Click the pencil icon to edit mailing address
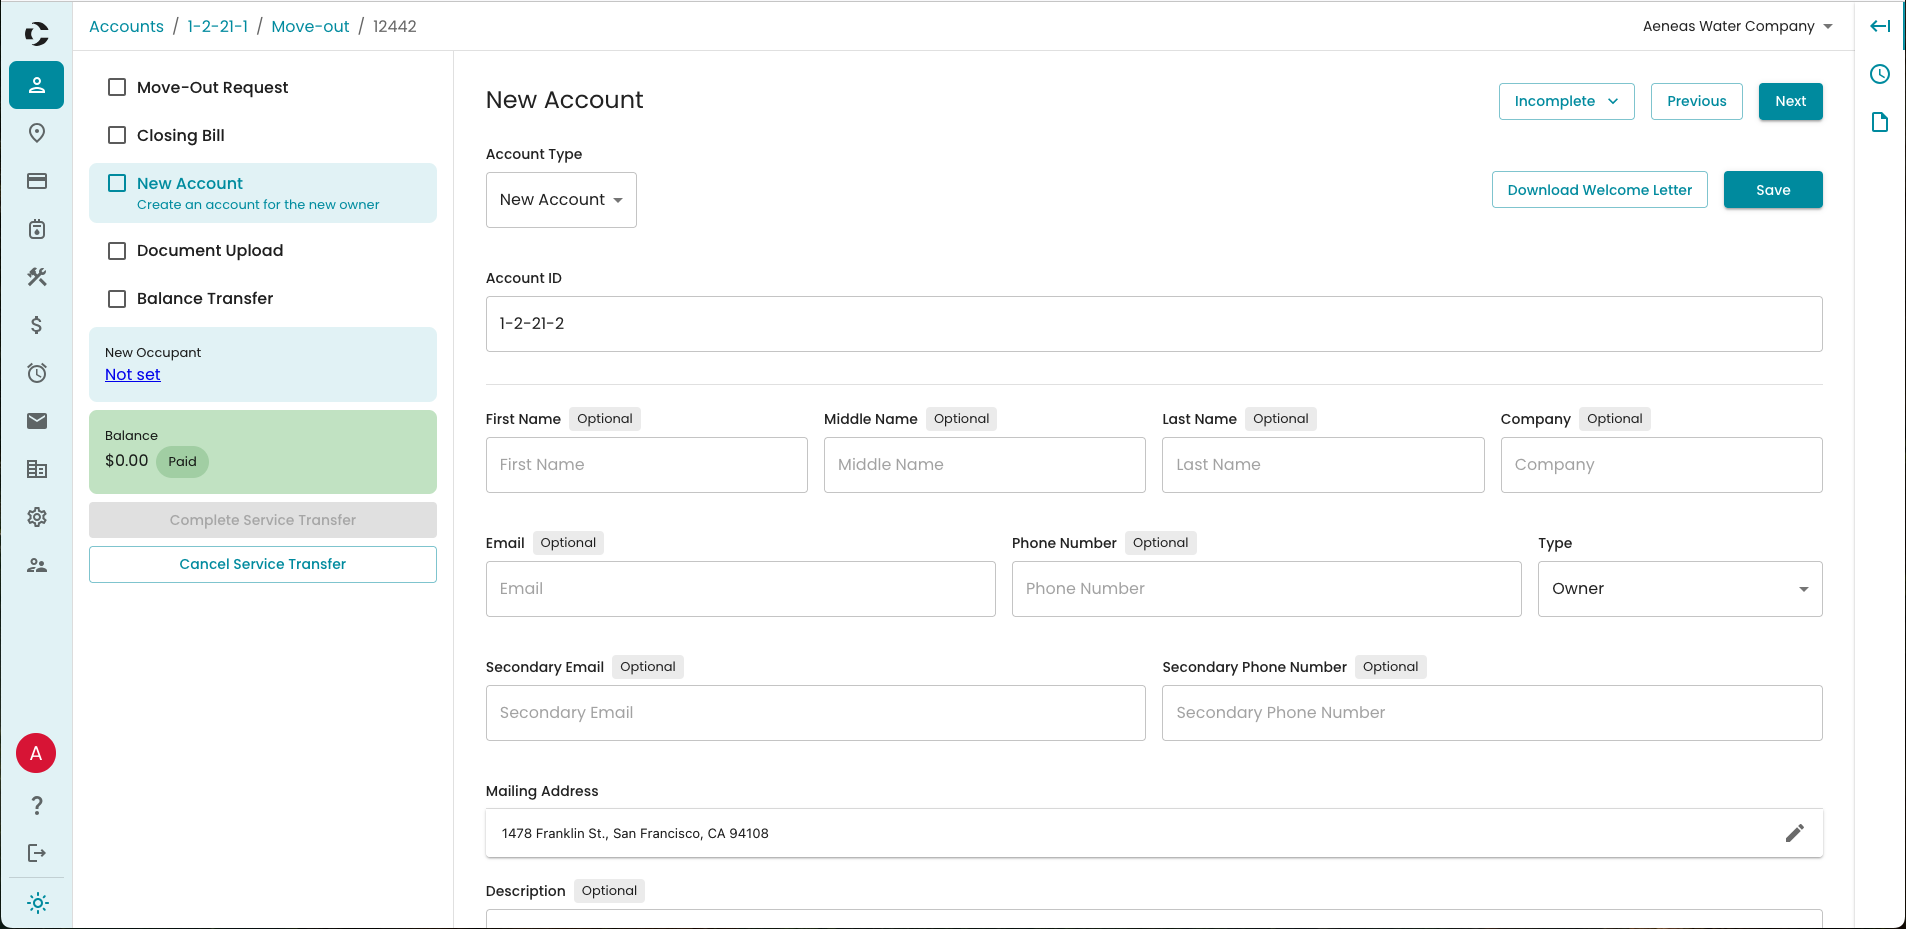The height and width of the screenshot is (929, 1906). click(x=1794, y=833)
